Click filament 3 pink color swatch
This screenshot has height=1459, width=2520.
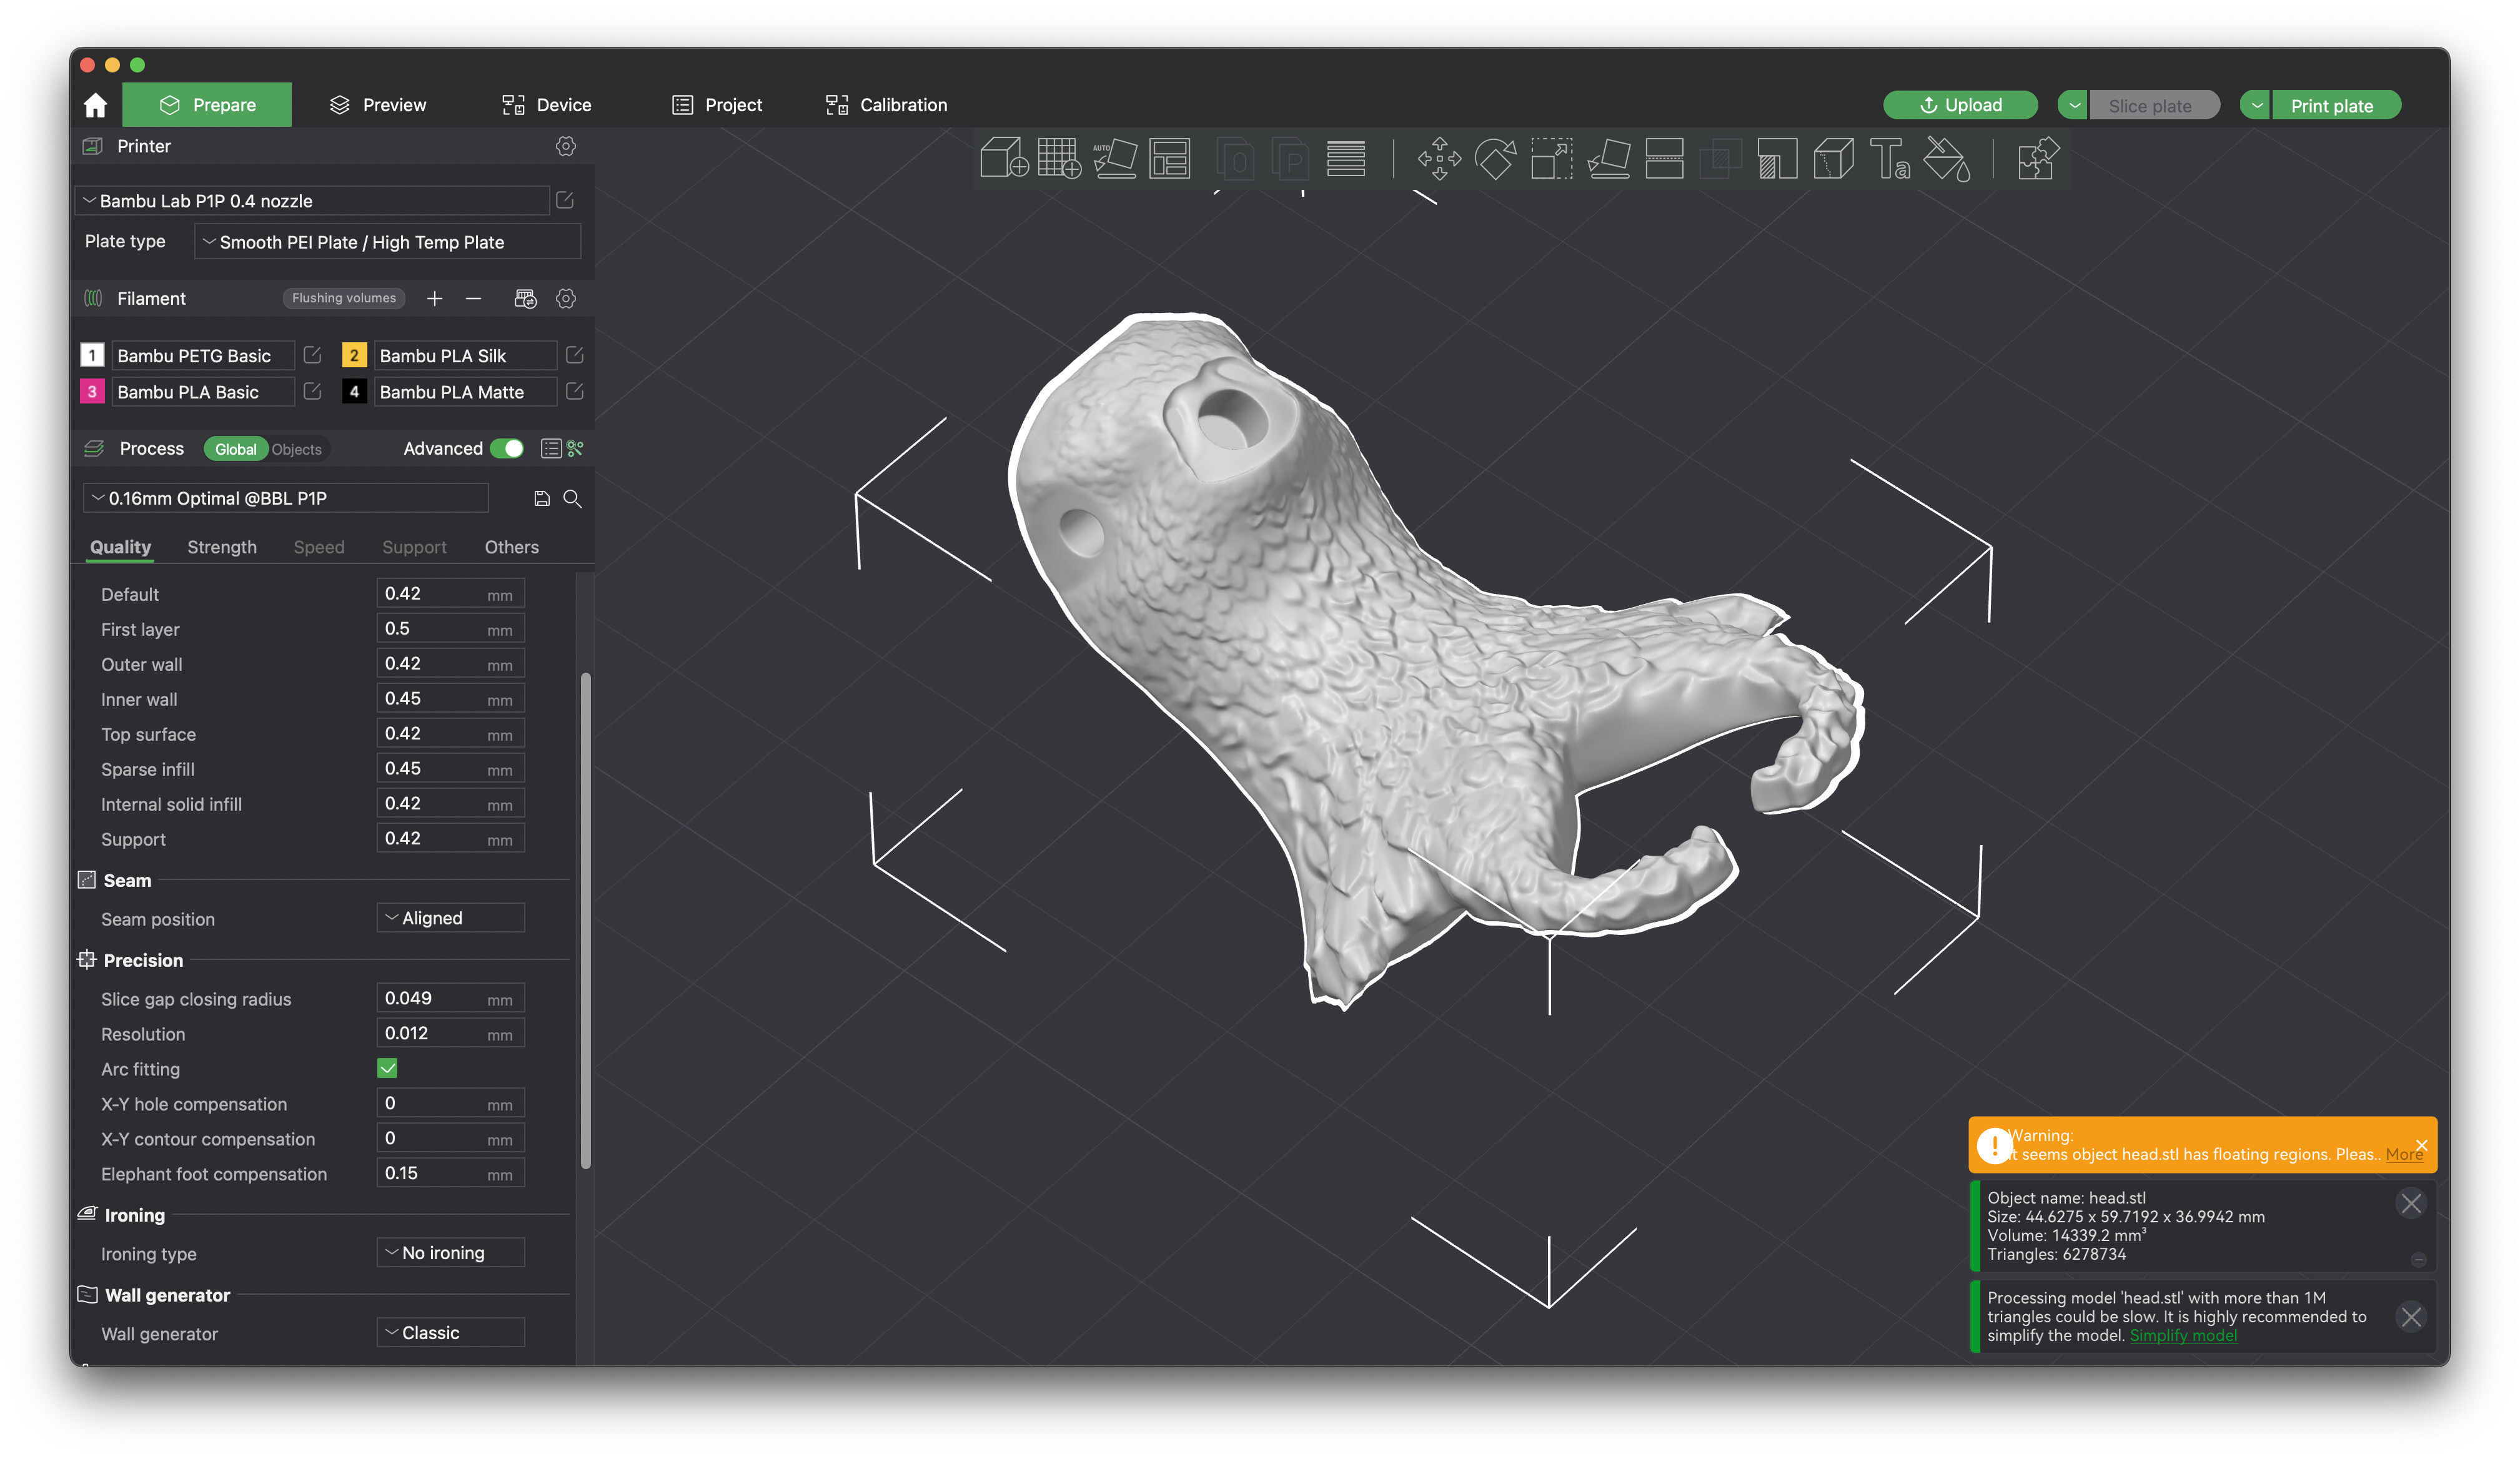click(x=92, y=391)
